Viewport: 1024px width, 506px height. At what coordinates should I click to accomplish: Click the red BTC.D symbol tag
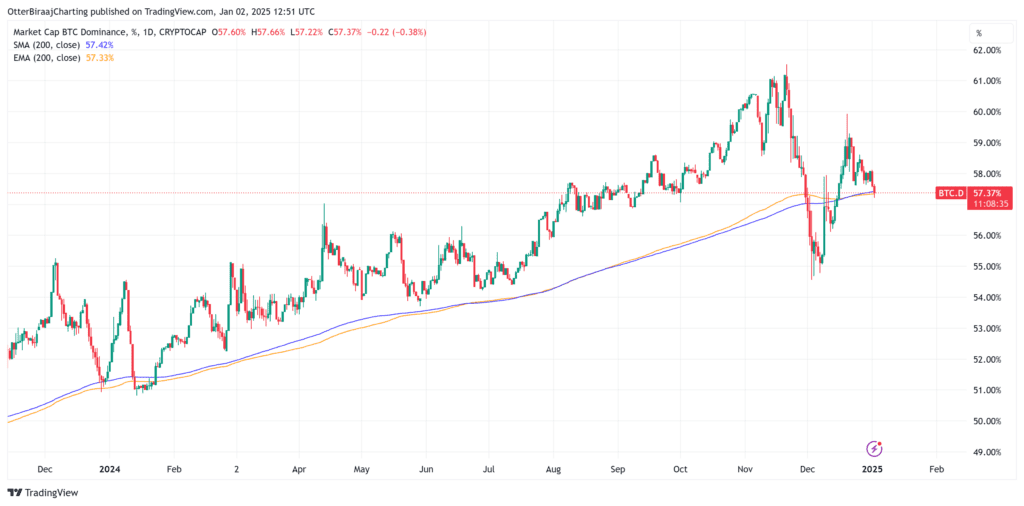pyautogui.click(x=949, y=191)
